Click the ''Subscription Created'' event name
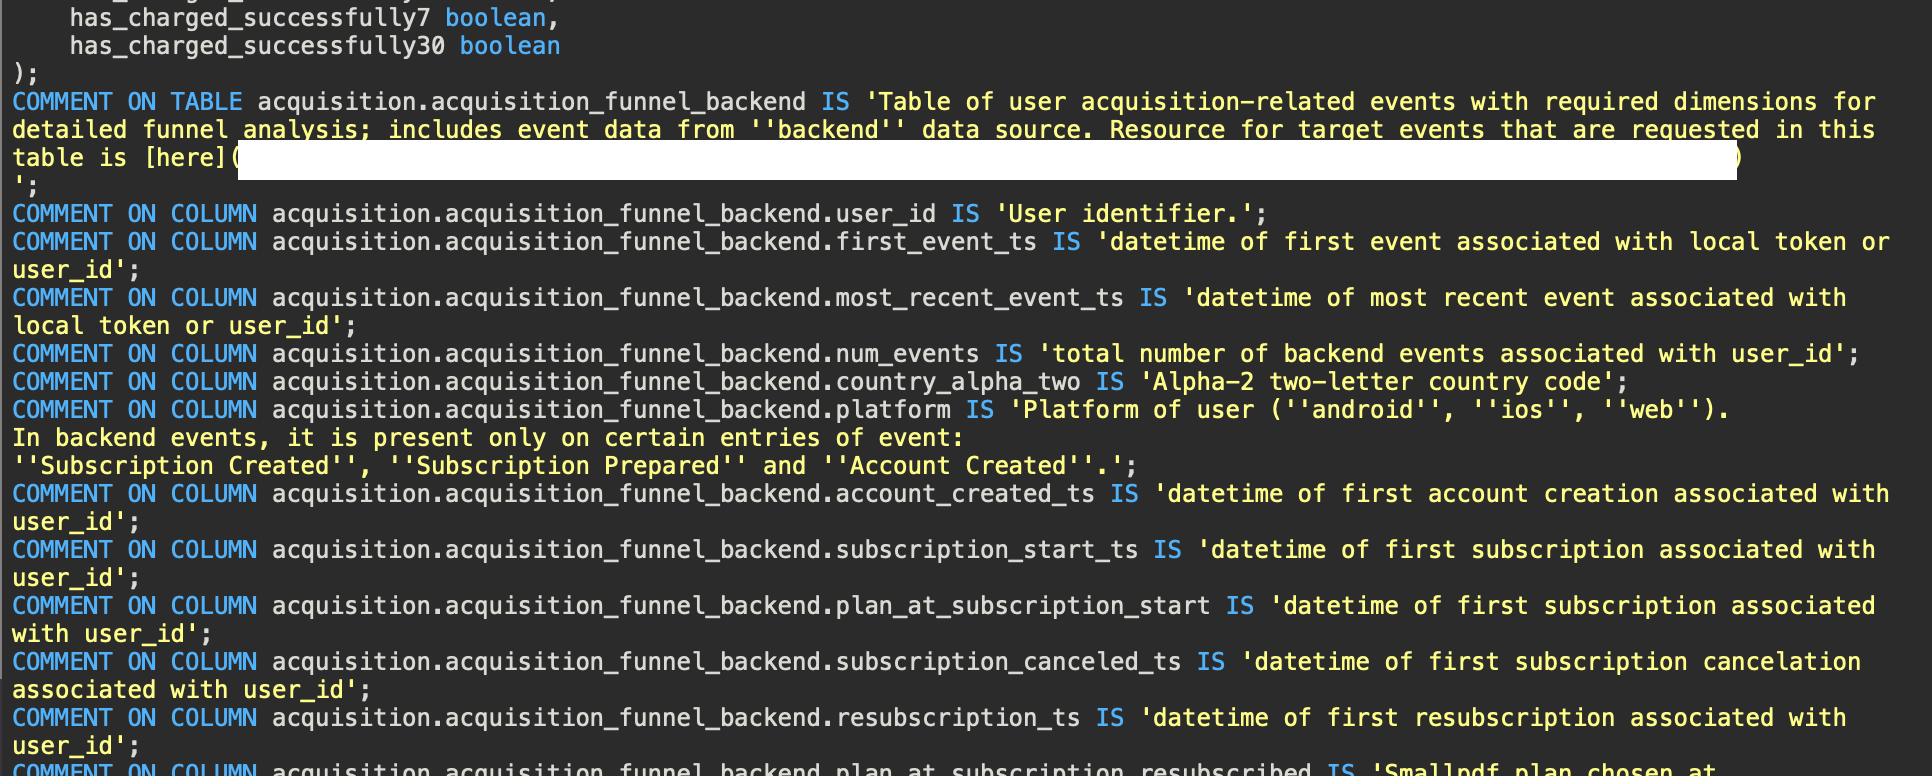This screenshot has width=1932, height=776. [185, 466]
